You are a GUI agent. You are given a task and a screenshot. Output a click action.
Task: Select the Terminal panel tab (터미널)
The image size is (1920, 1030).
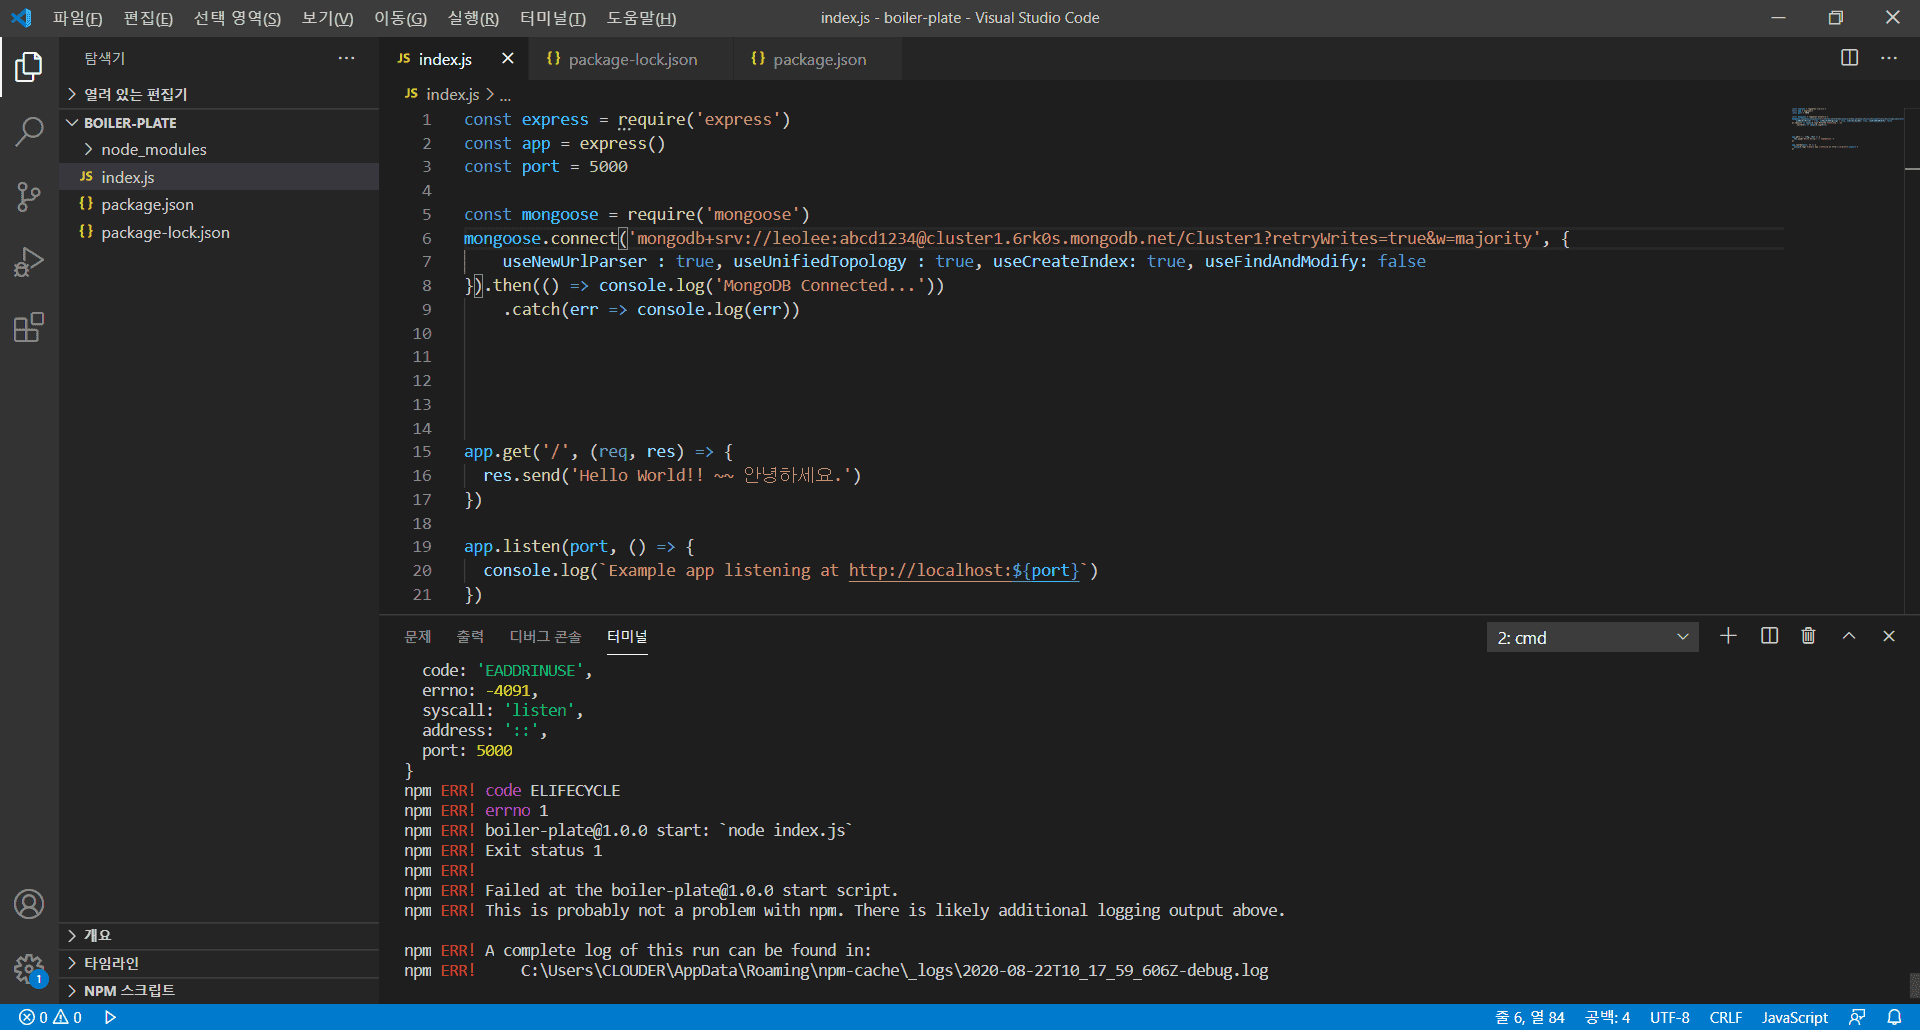(627, 636)
